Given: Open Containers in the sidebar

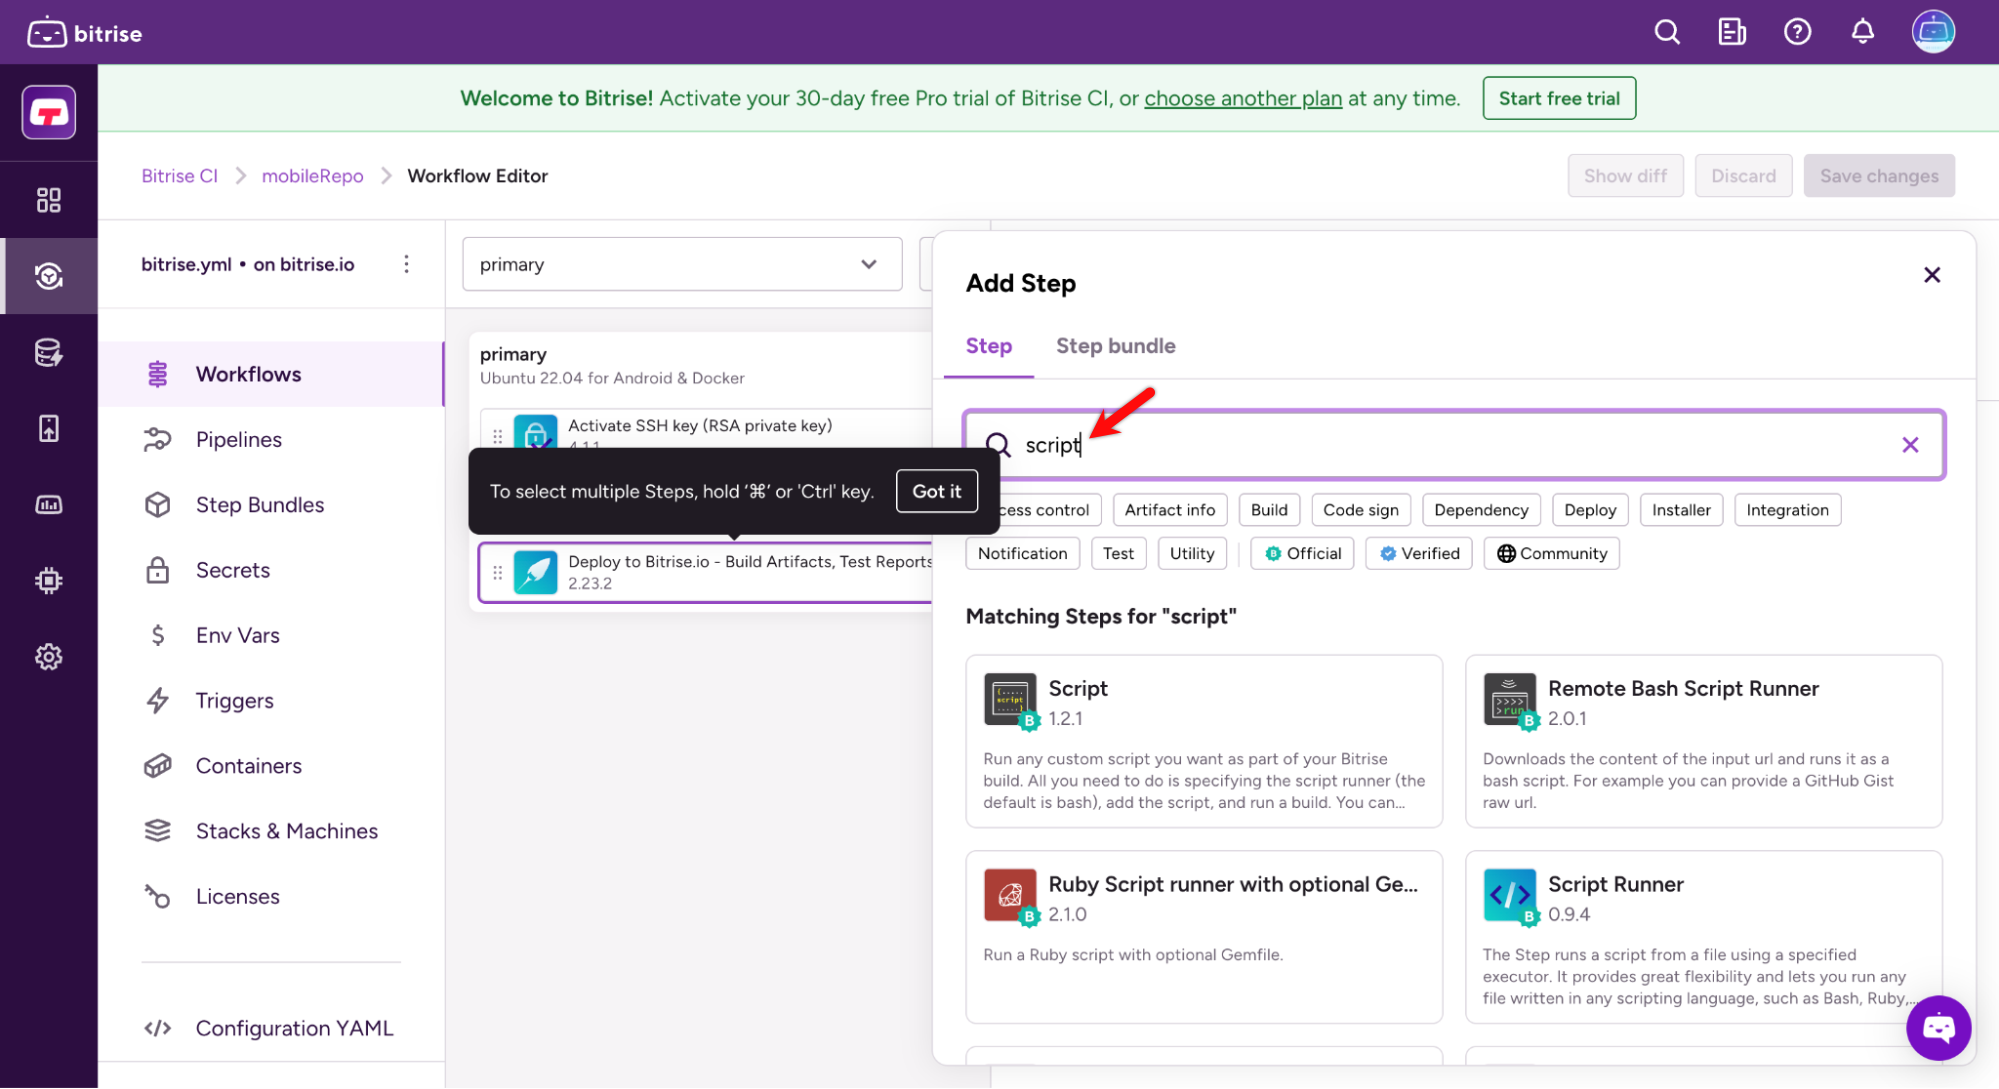Looking at the screenshot, I should coord(271,766).
